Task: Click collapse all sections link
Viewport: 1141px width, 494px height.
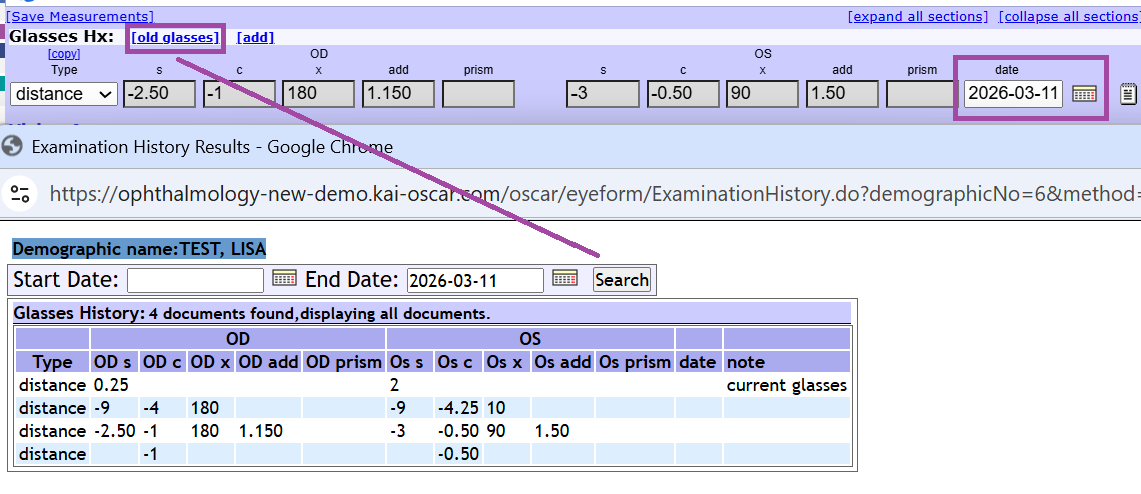Action: [x=1069, y=16]
